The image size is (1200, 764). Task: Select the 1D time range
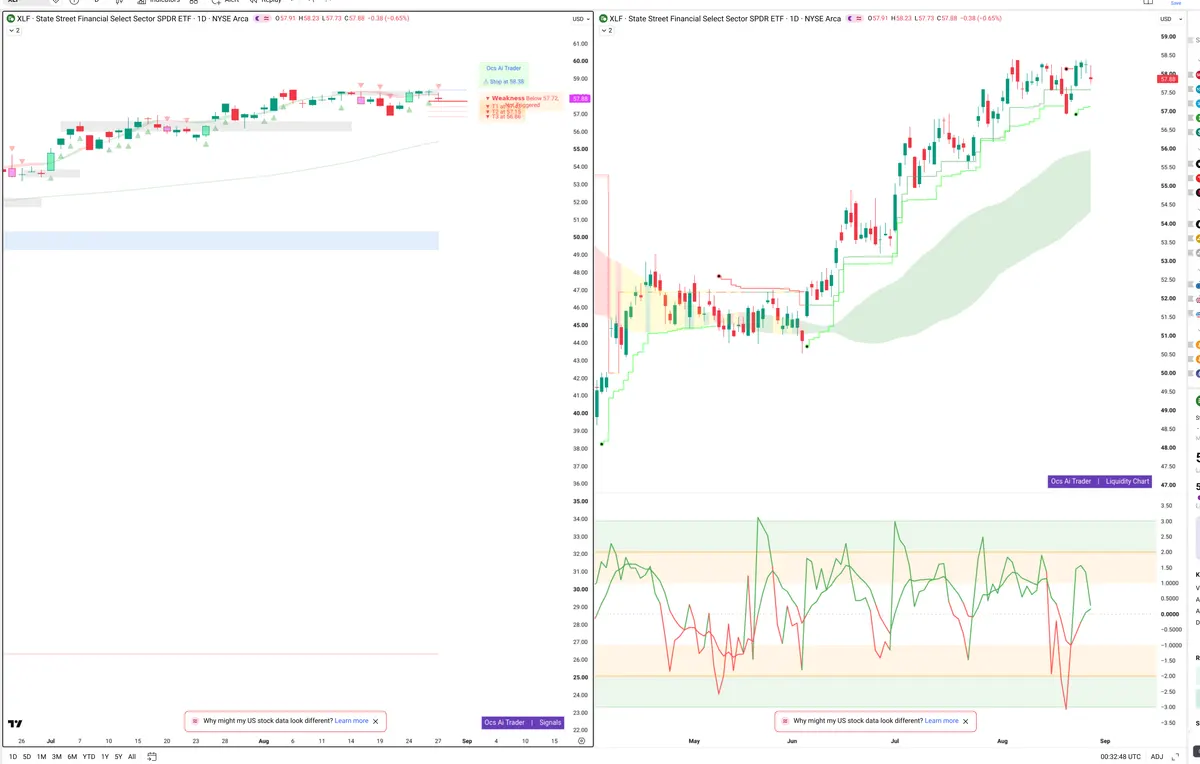pos(12,757)
